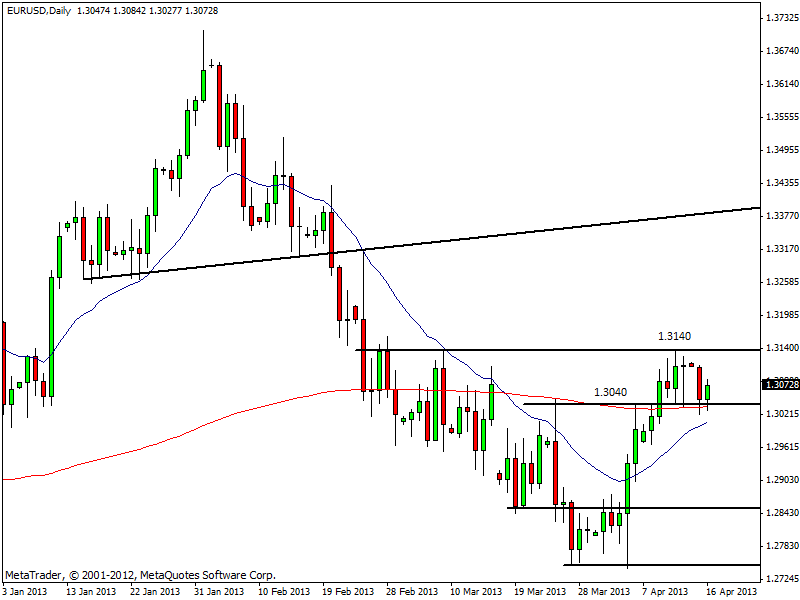Click the 3 Jan 2013 date label

pyautogui.click(x=24, y=591)
